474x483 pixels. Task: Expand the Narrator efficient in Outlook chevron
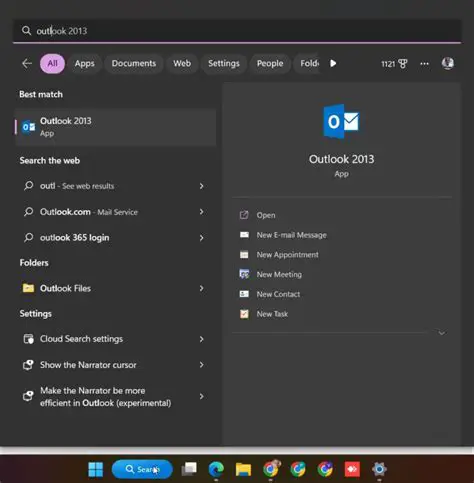click(x=202, y=396)
